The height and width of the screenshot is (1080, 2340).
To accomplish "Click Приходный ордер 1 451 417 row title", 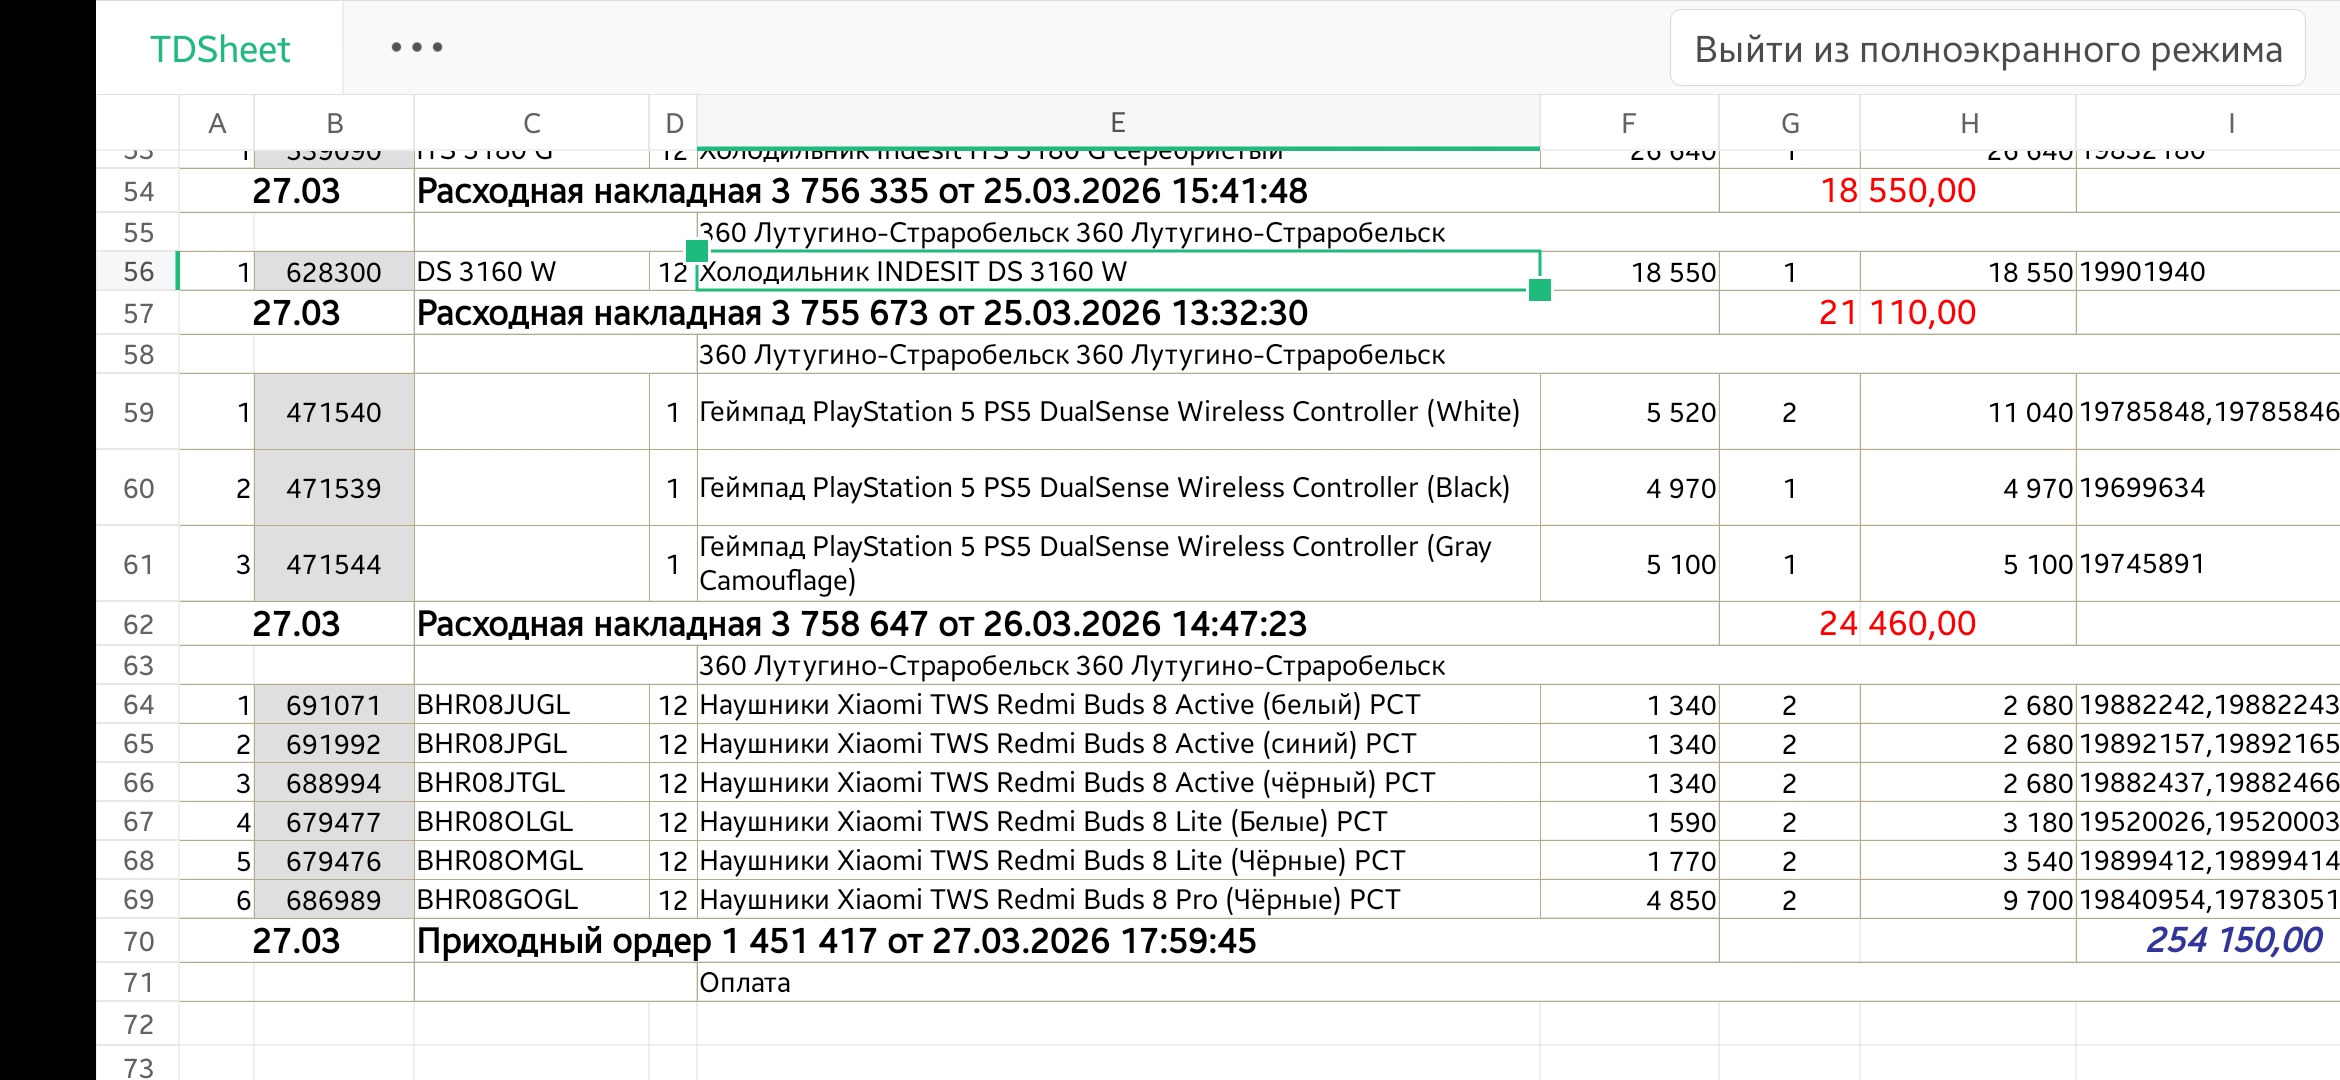I will coord(836,941).
